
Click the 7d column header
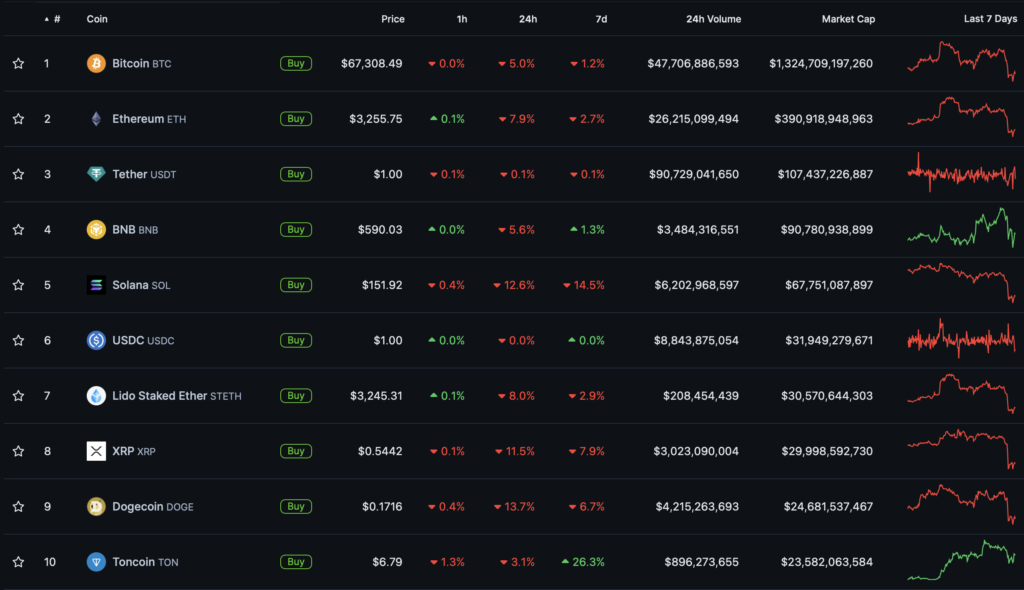pos(600,19)
